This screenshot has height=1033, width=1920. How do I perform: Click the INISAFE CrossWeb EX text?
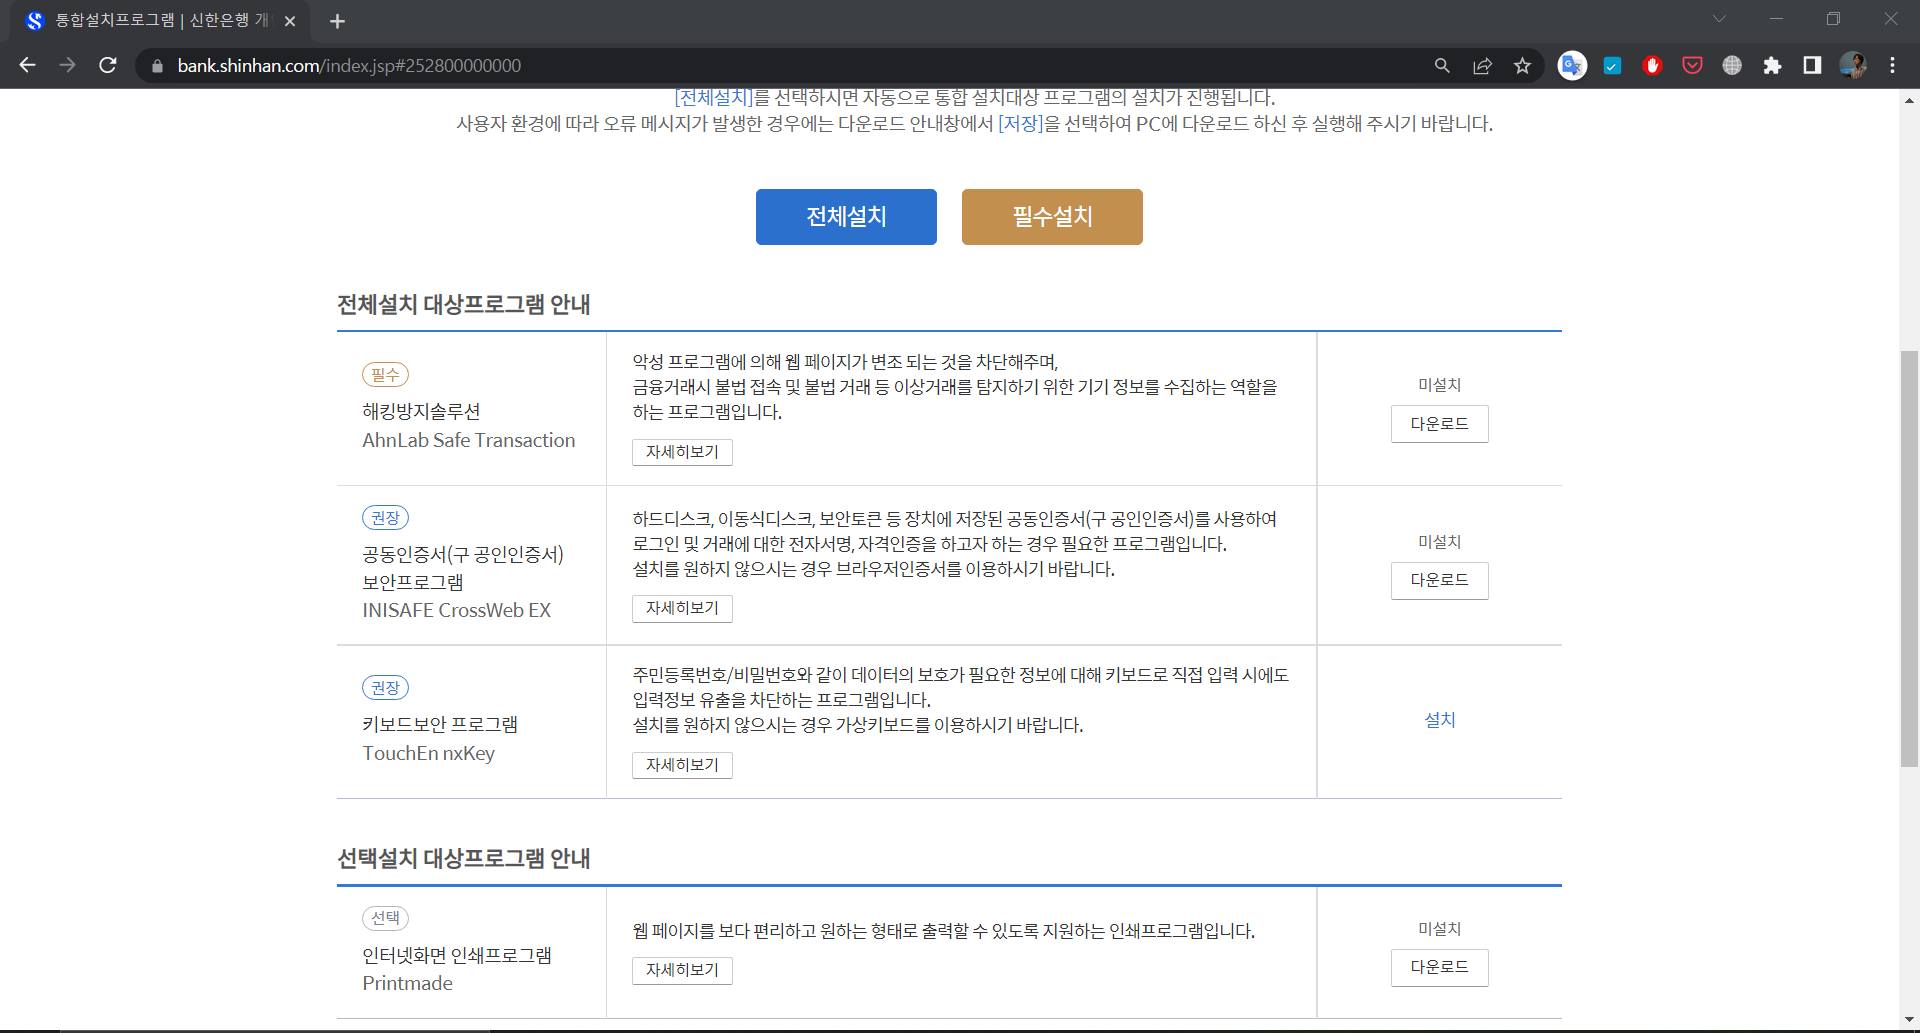pyautogui.click(x=456, y=611)
